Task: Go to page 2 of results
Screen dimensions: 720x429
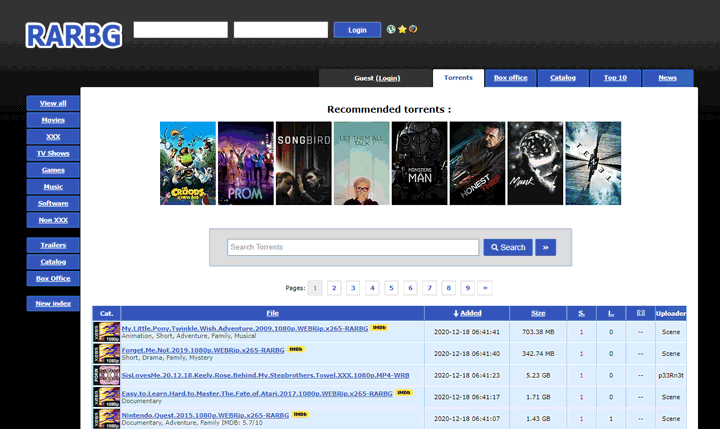Action: 334,288
